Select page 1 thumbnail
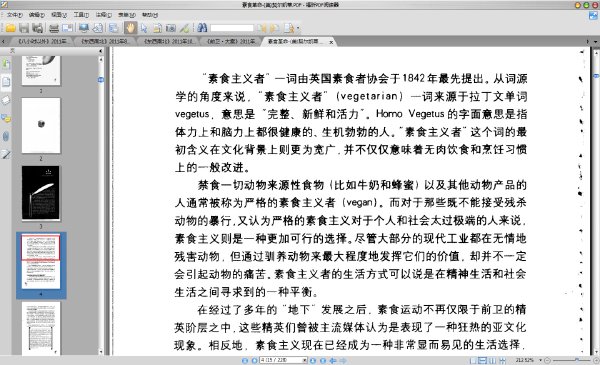Viewport: 600px width, 365px height. coord(41,70)
